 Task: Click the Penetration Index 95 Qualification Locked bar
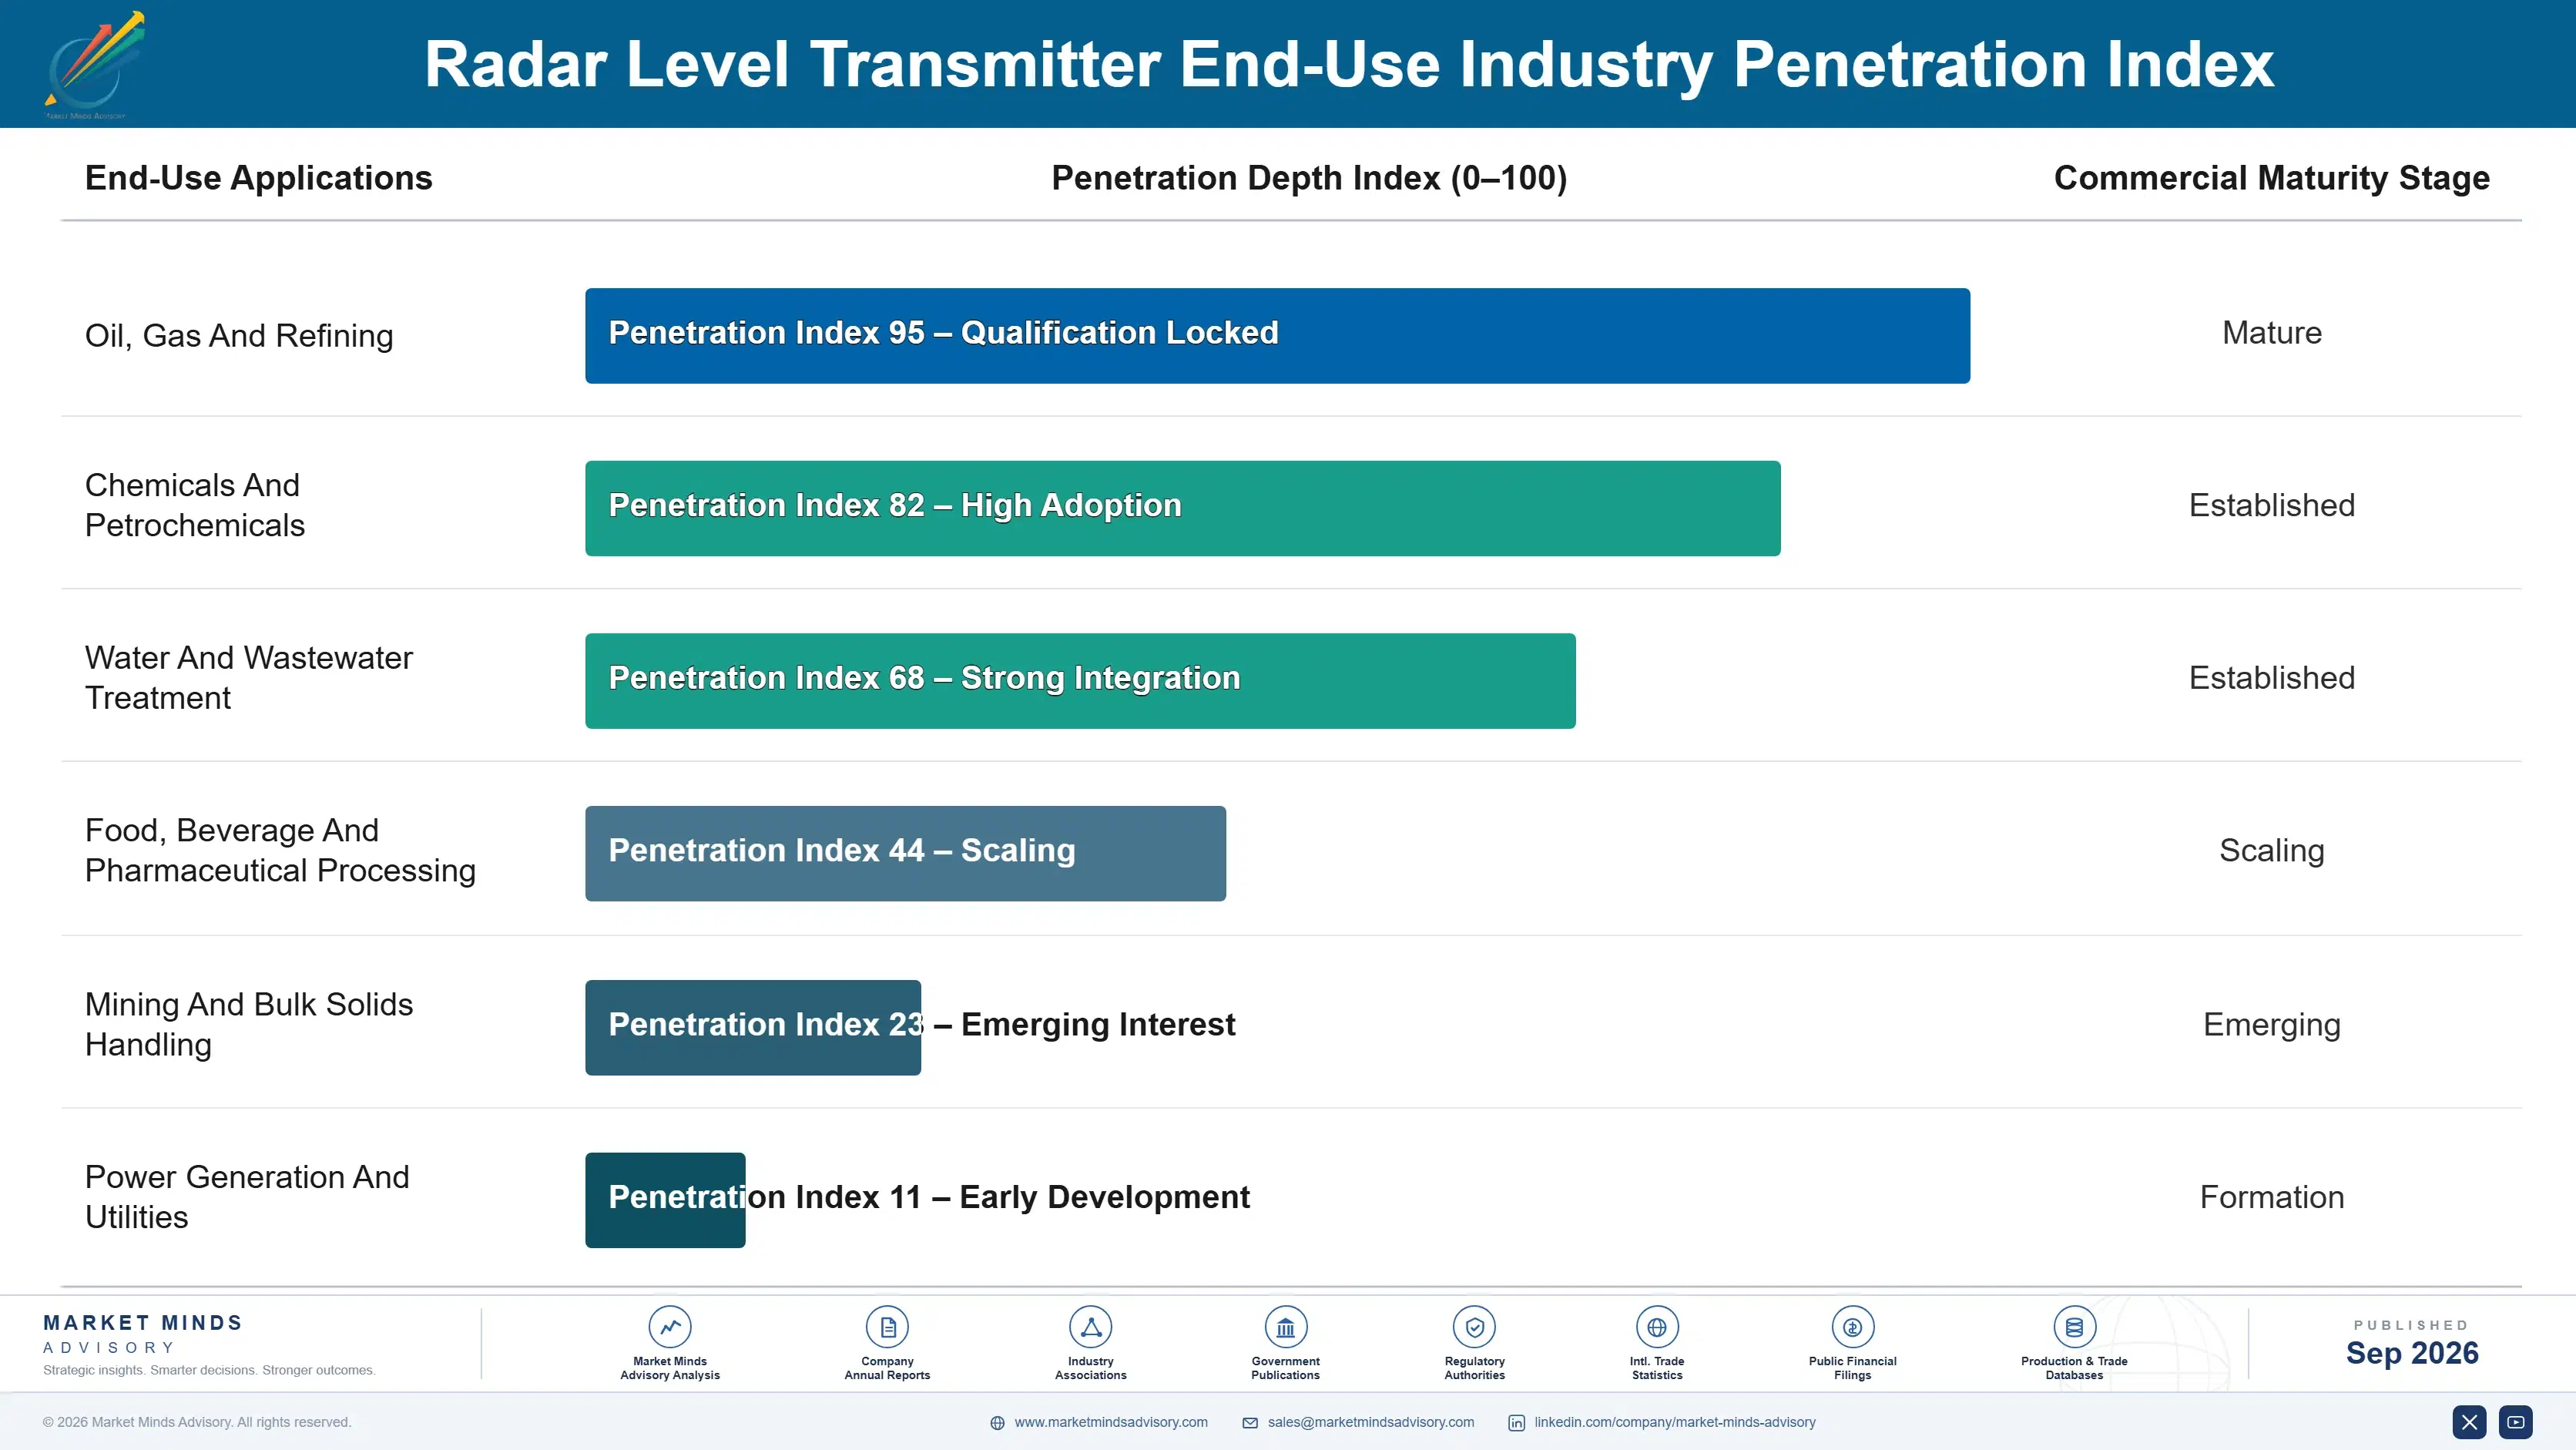tap(1277, 336)
